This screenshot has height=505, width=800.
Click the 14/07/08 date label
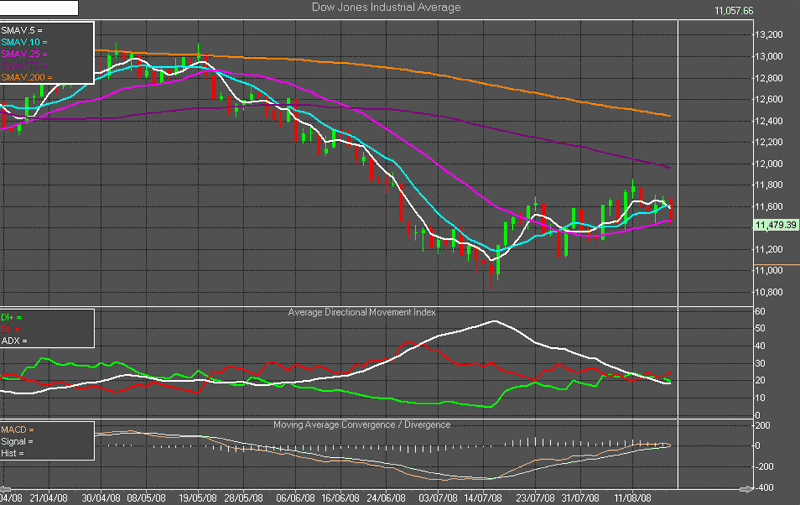point(483,498)
